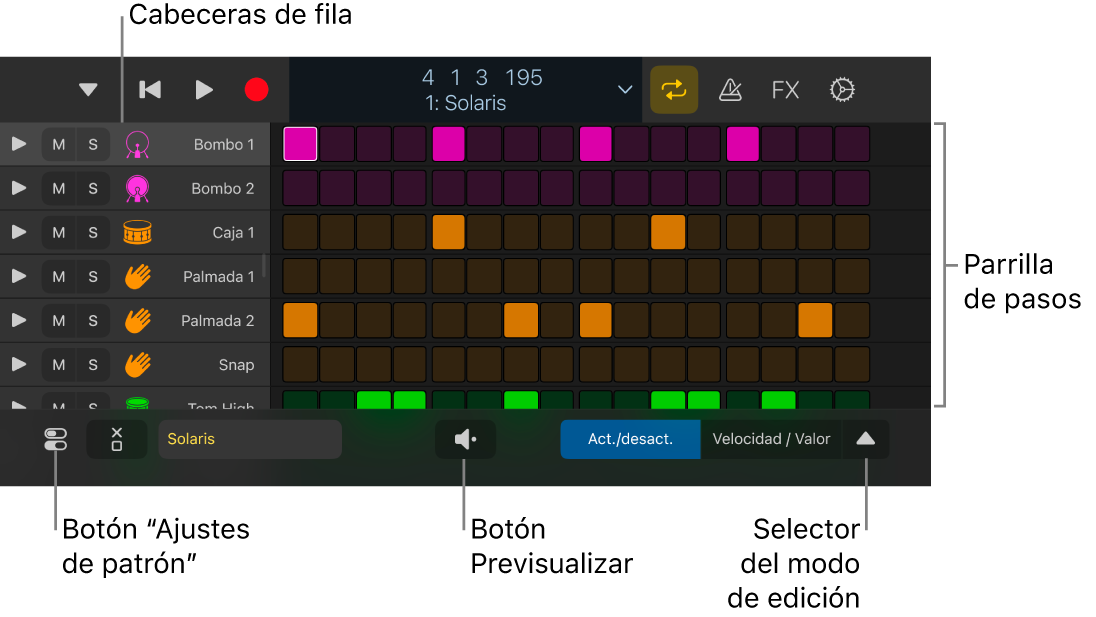Screen dimensions: 1096x617
Task: Solo the Caja 1 row
Action: pos(93,233)
